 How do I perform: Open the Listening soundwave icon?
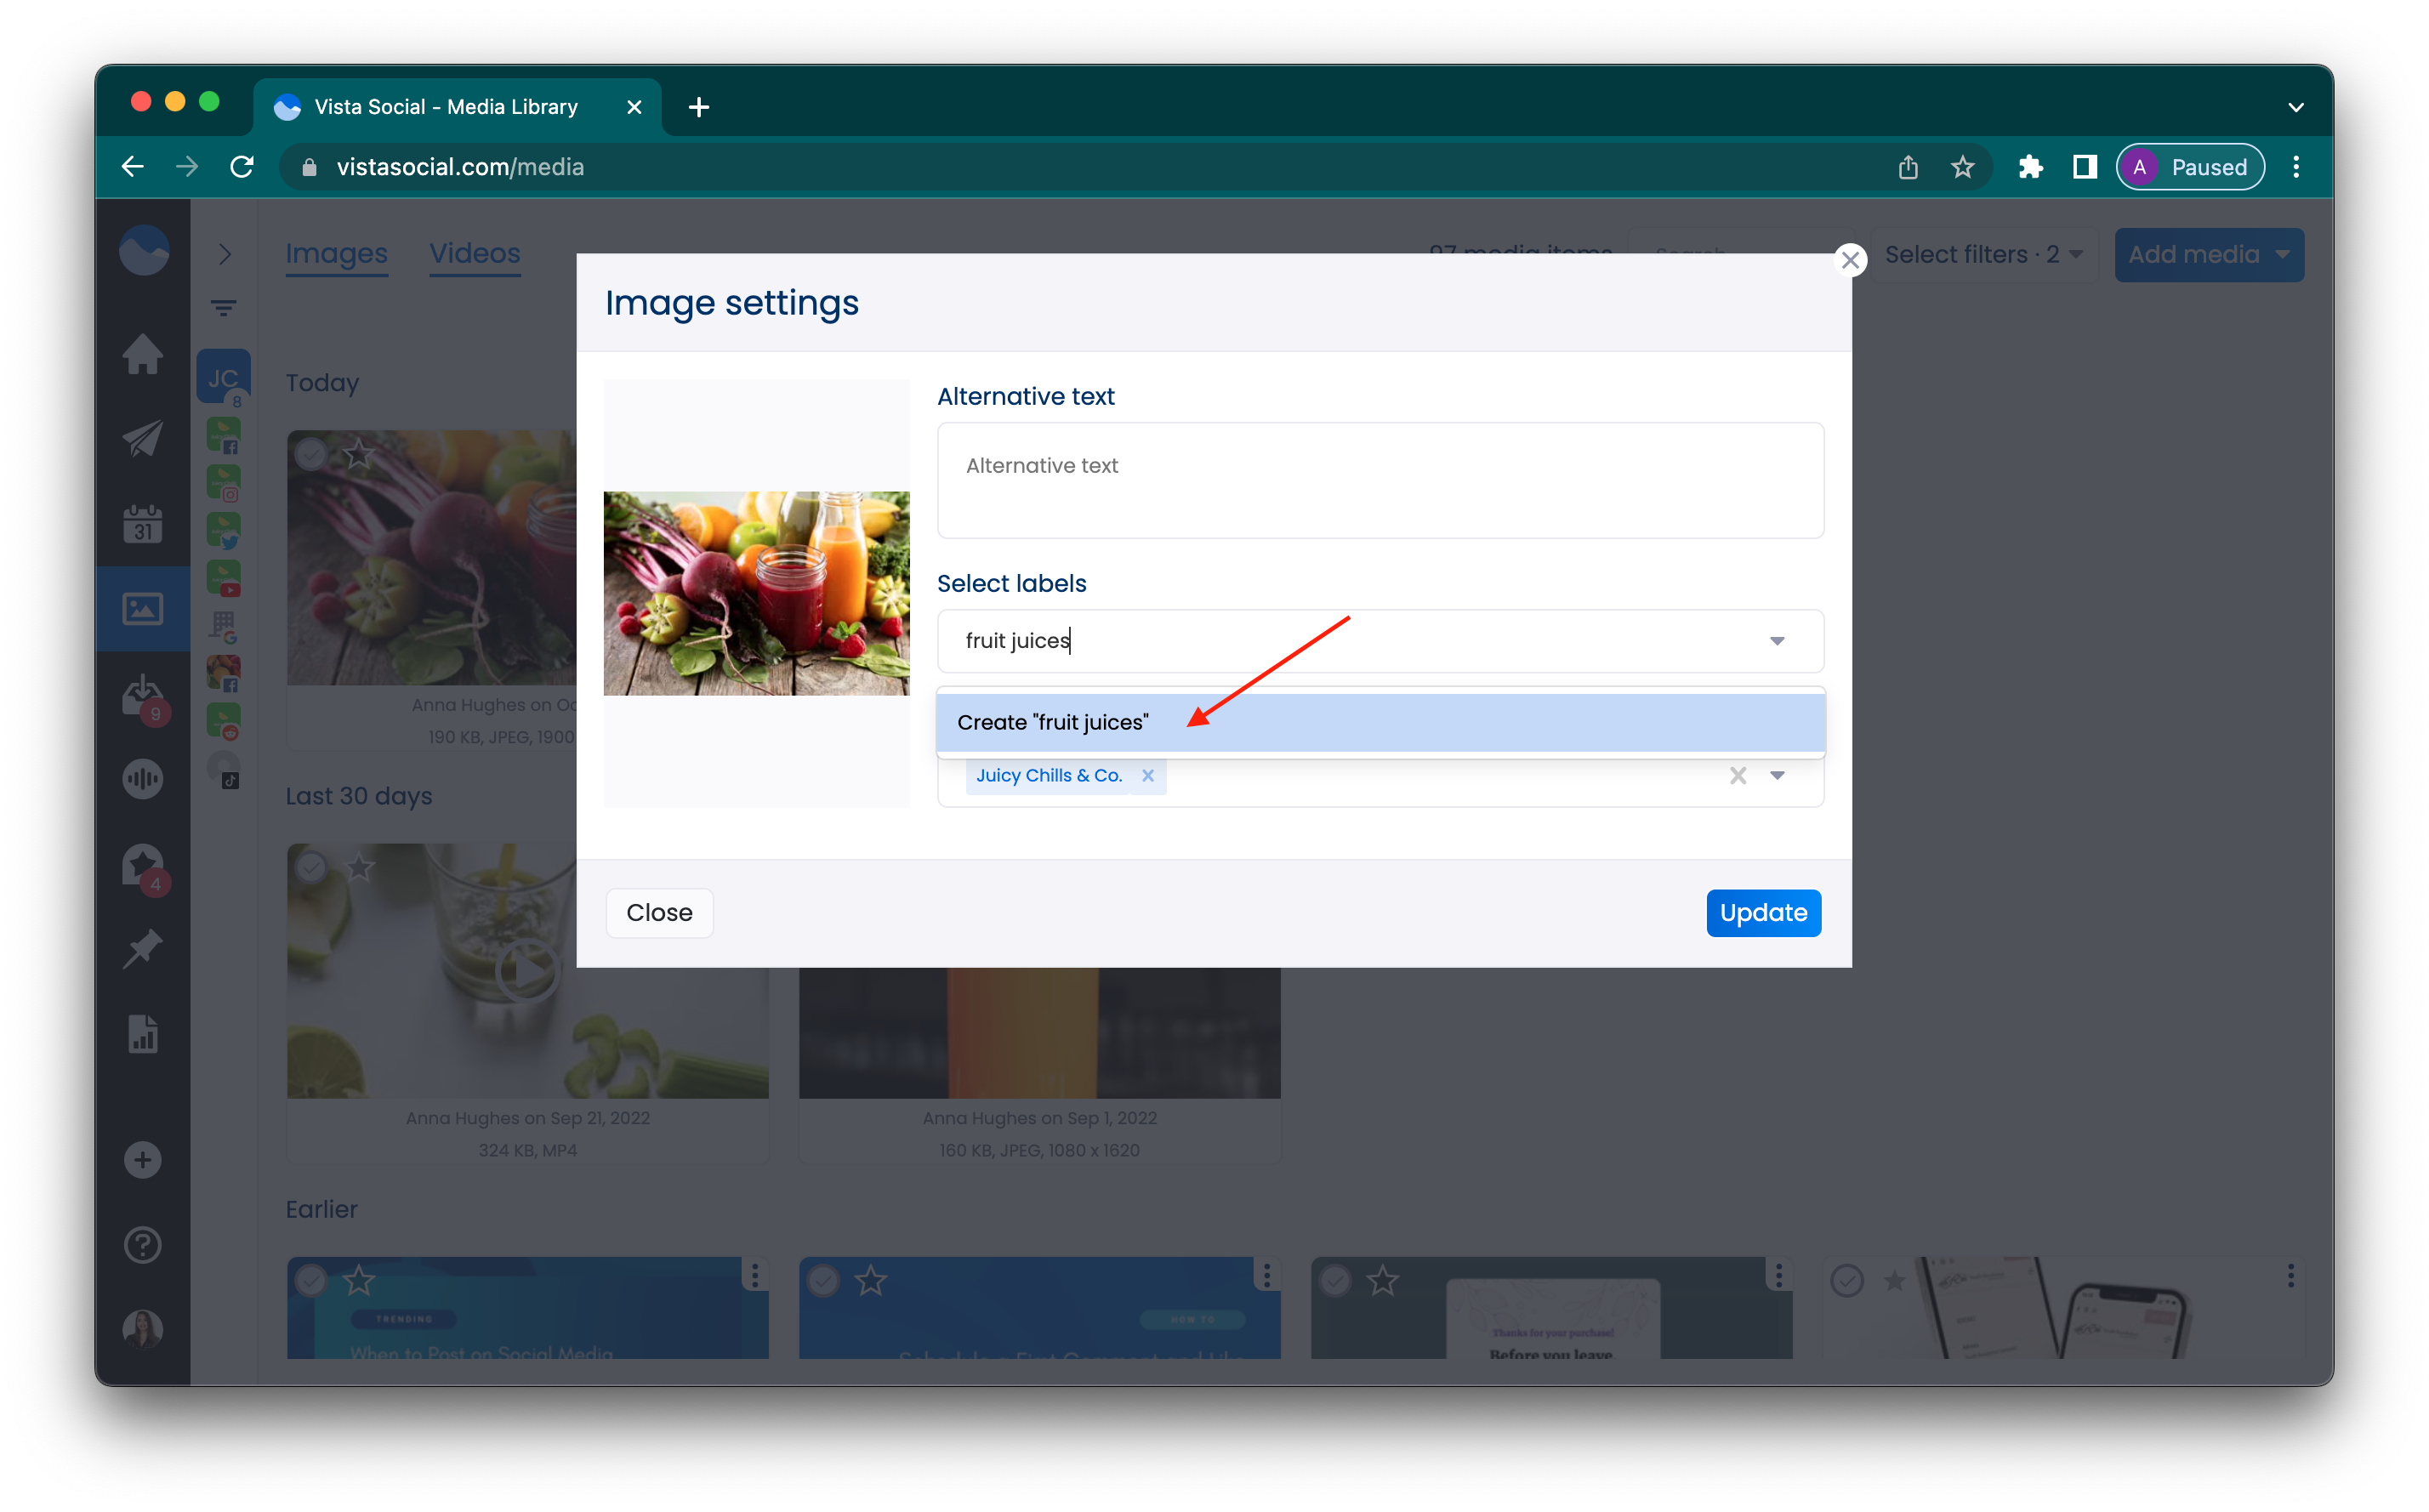coord(143,779)
